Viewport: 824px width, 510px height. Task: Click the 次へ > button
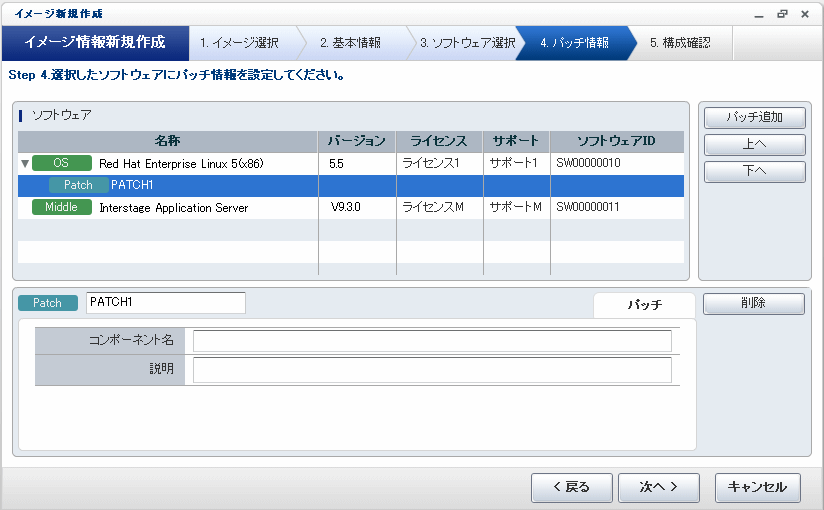click(658, 487)
